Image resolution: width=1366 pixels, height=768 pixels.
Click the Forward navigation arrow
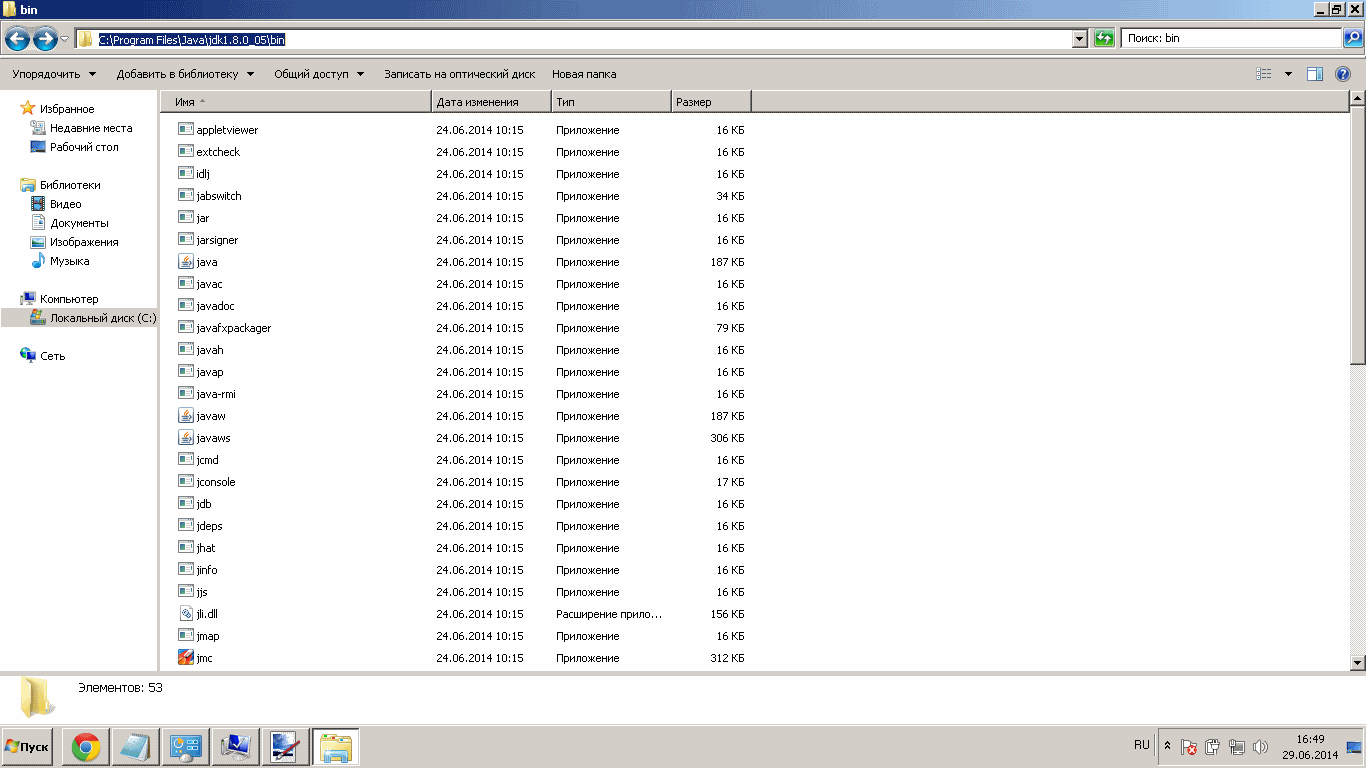[45, 39]
